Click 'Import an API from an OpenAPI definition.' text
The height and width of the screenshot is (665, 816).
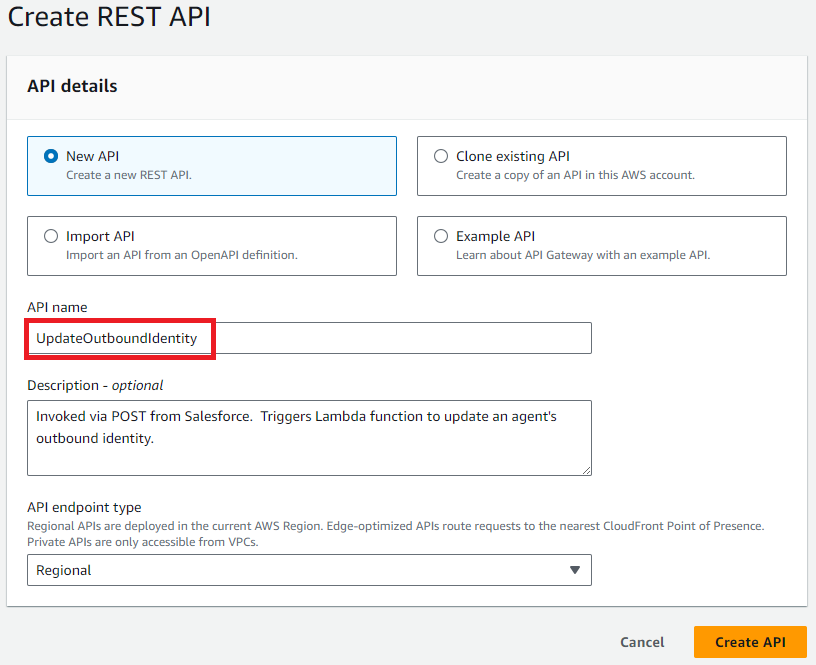tap(182, 255)
